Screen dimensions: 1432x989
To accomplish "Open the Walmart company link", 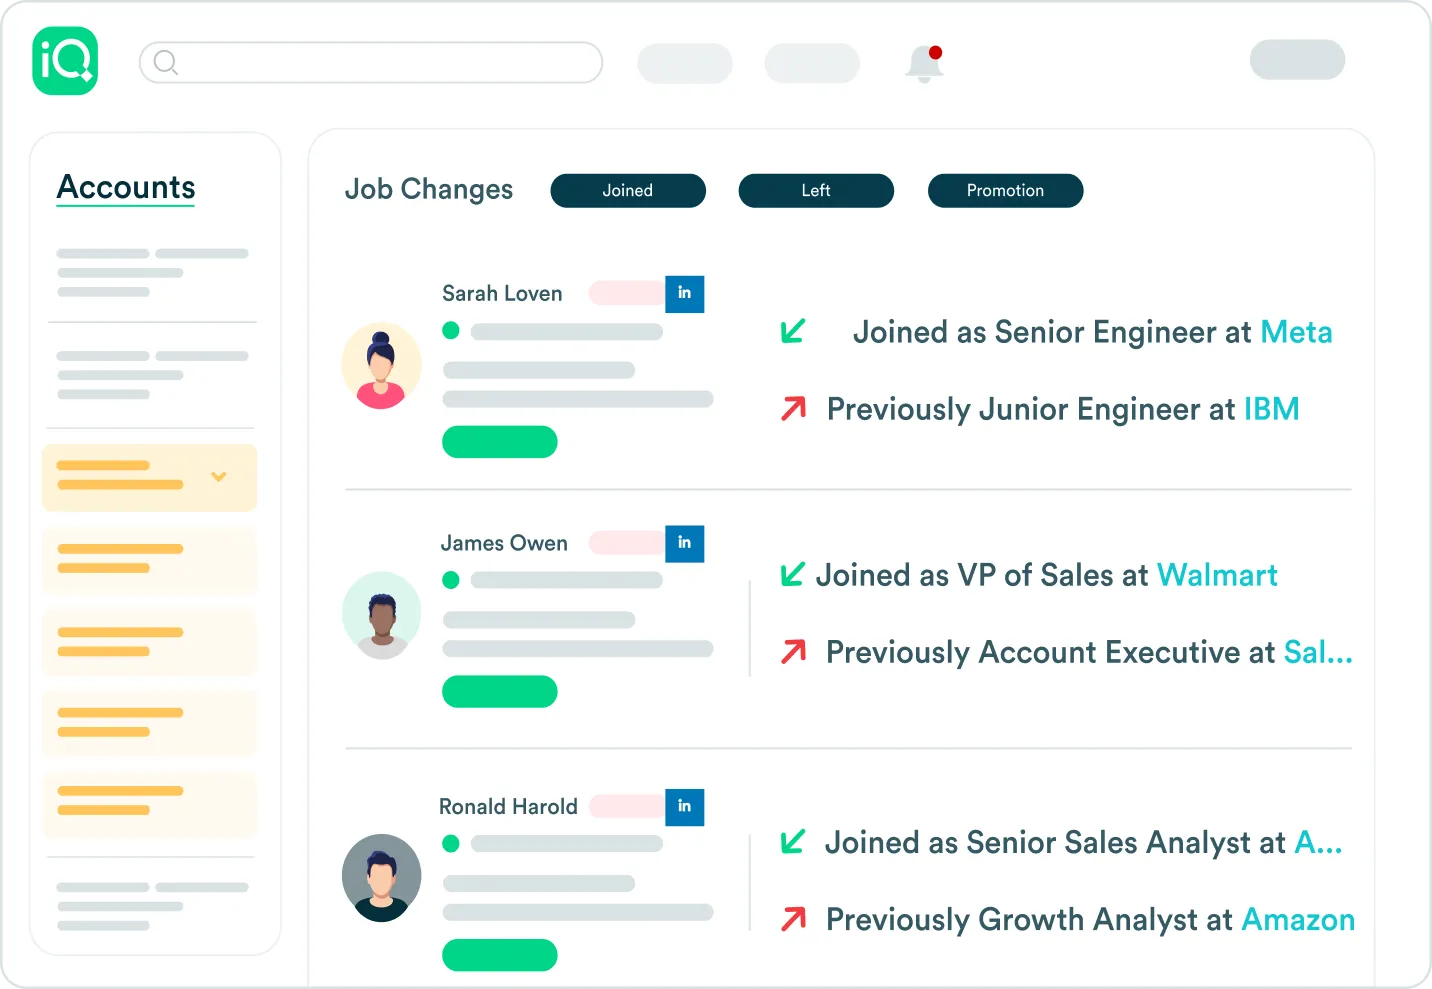I will point(1217,575).
